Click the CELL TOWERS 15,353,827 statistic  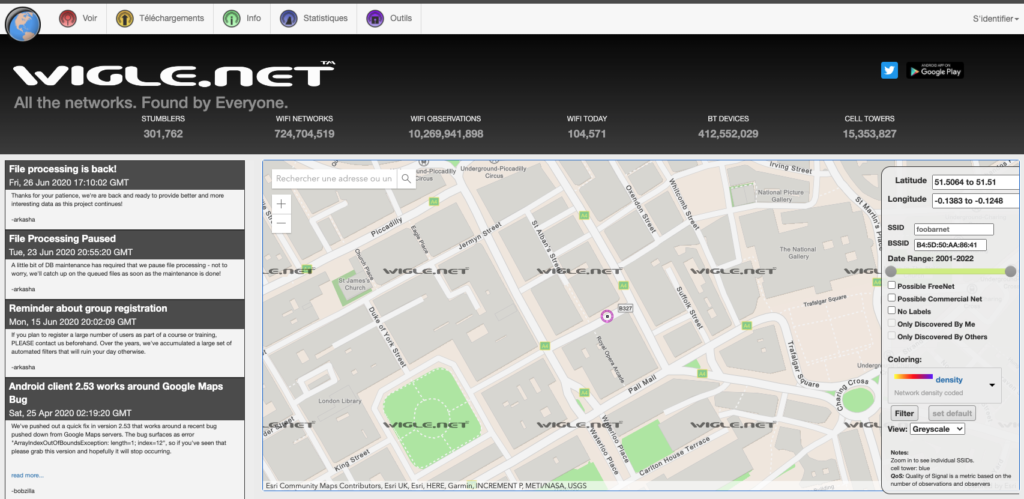[869, 127]
